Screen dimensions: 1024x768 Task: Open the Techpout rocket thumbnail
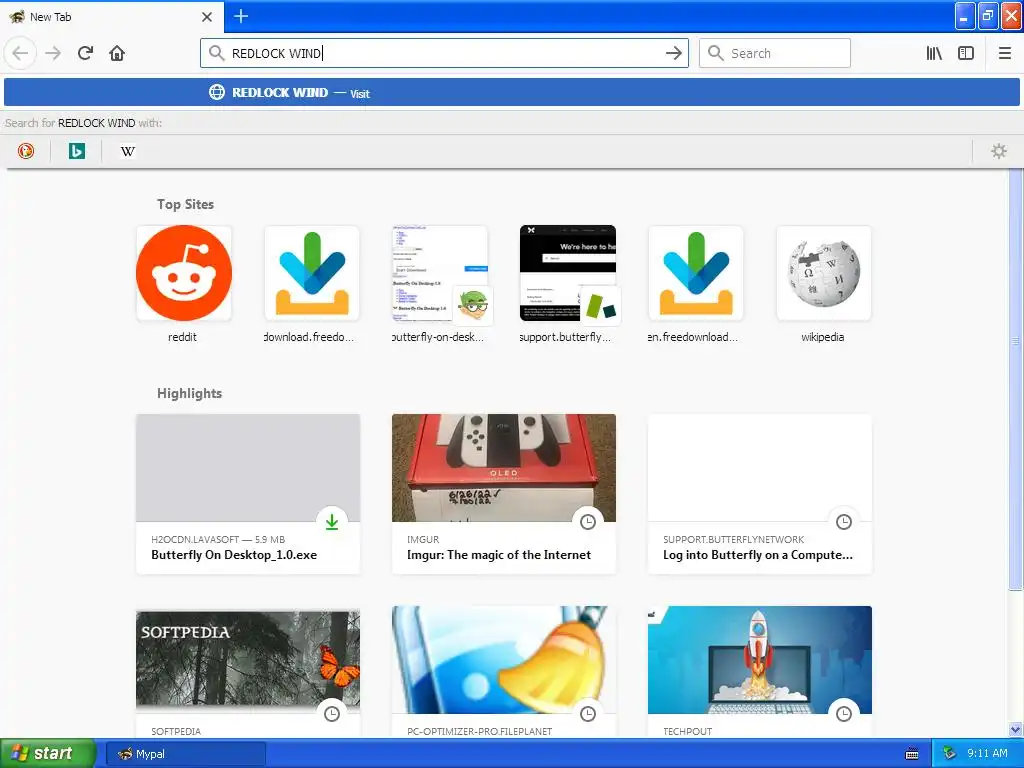tap(760, 660)
